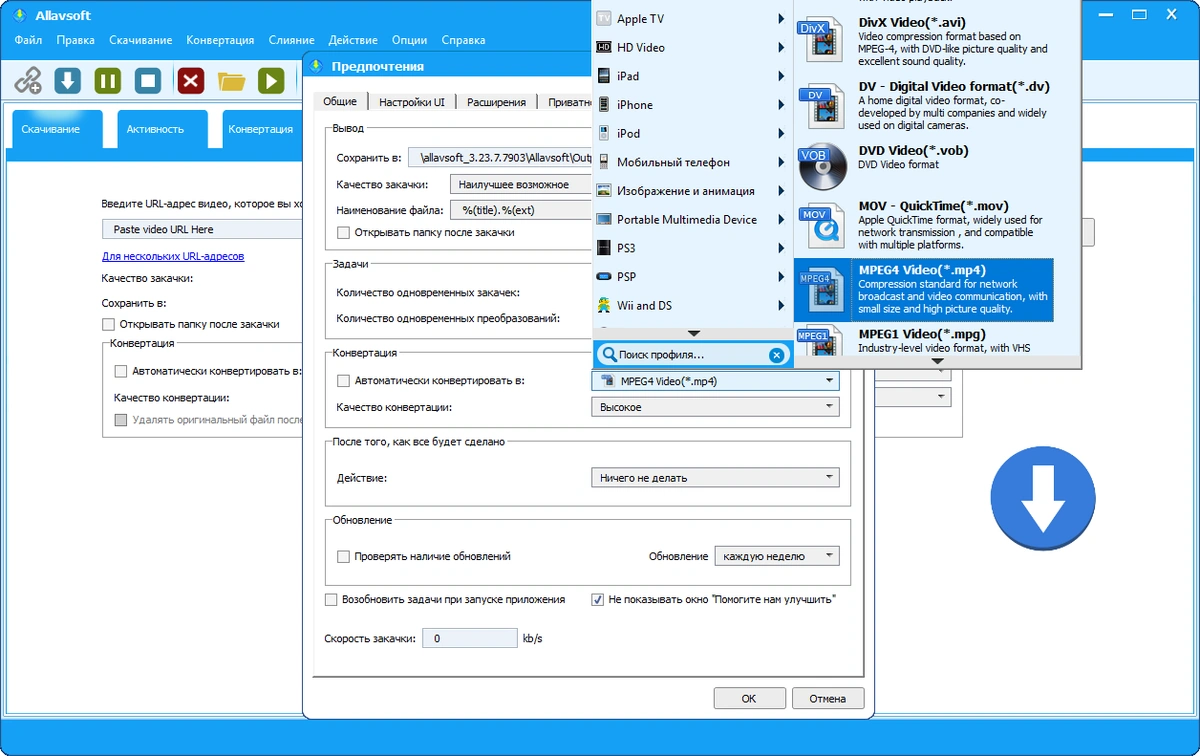Switch to Расширения tab

tap(496, 102)
